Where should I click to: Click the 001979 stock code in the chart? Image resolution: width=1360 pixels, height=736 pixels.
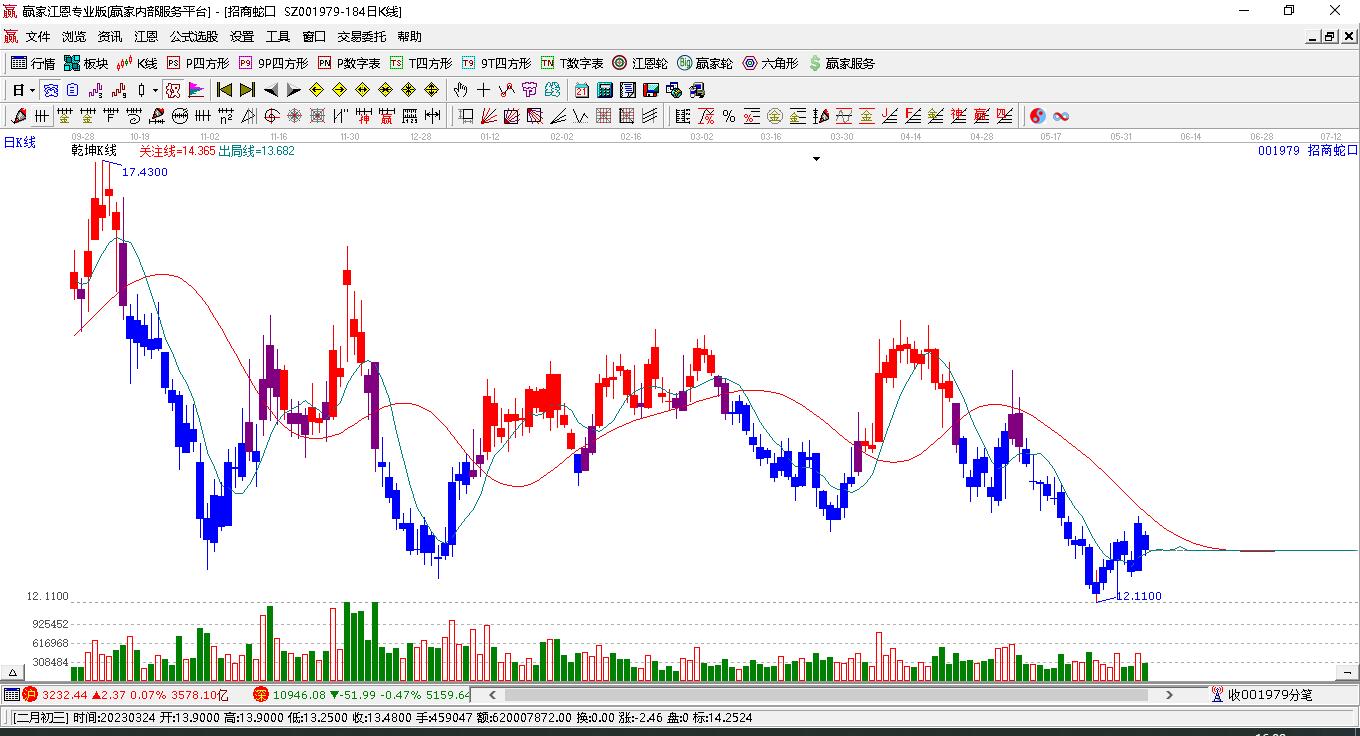(1279, 150)
